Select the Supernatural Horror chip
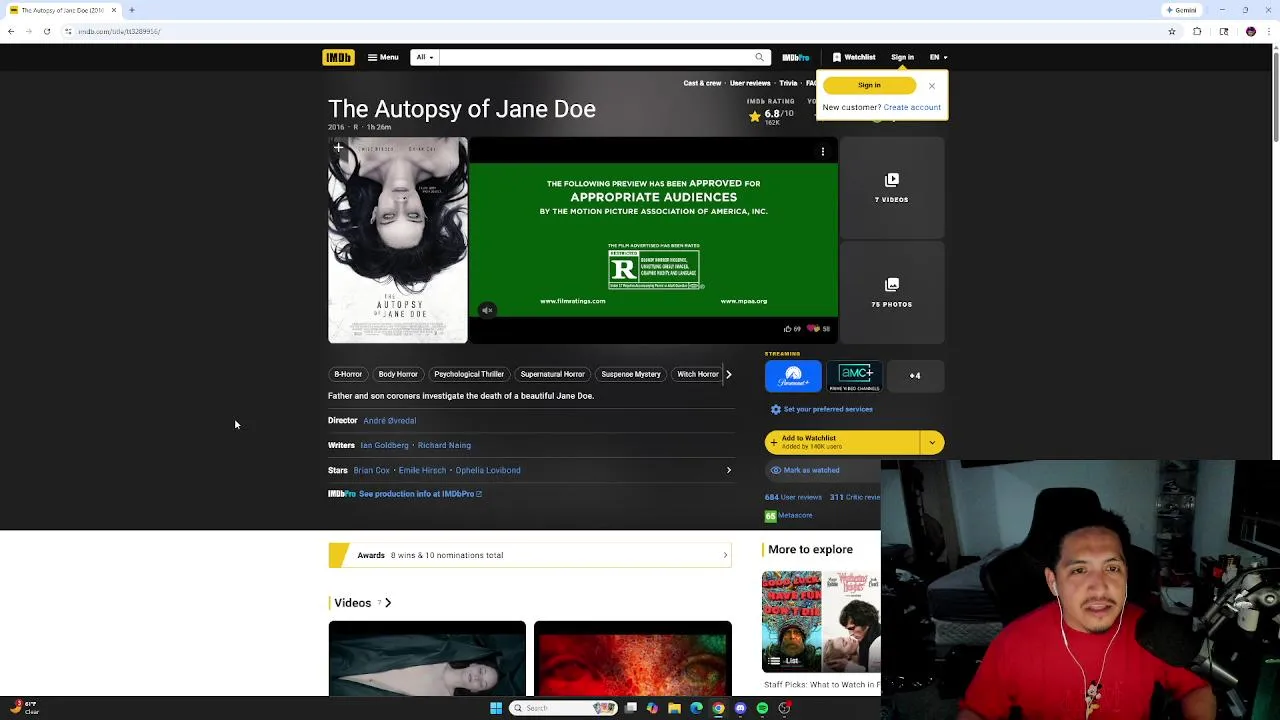1280x720 pixels. [552, 374]
